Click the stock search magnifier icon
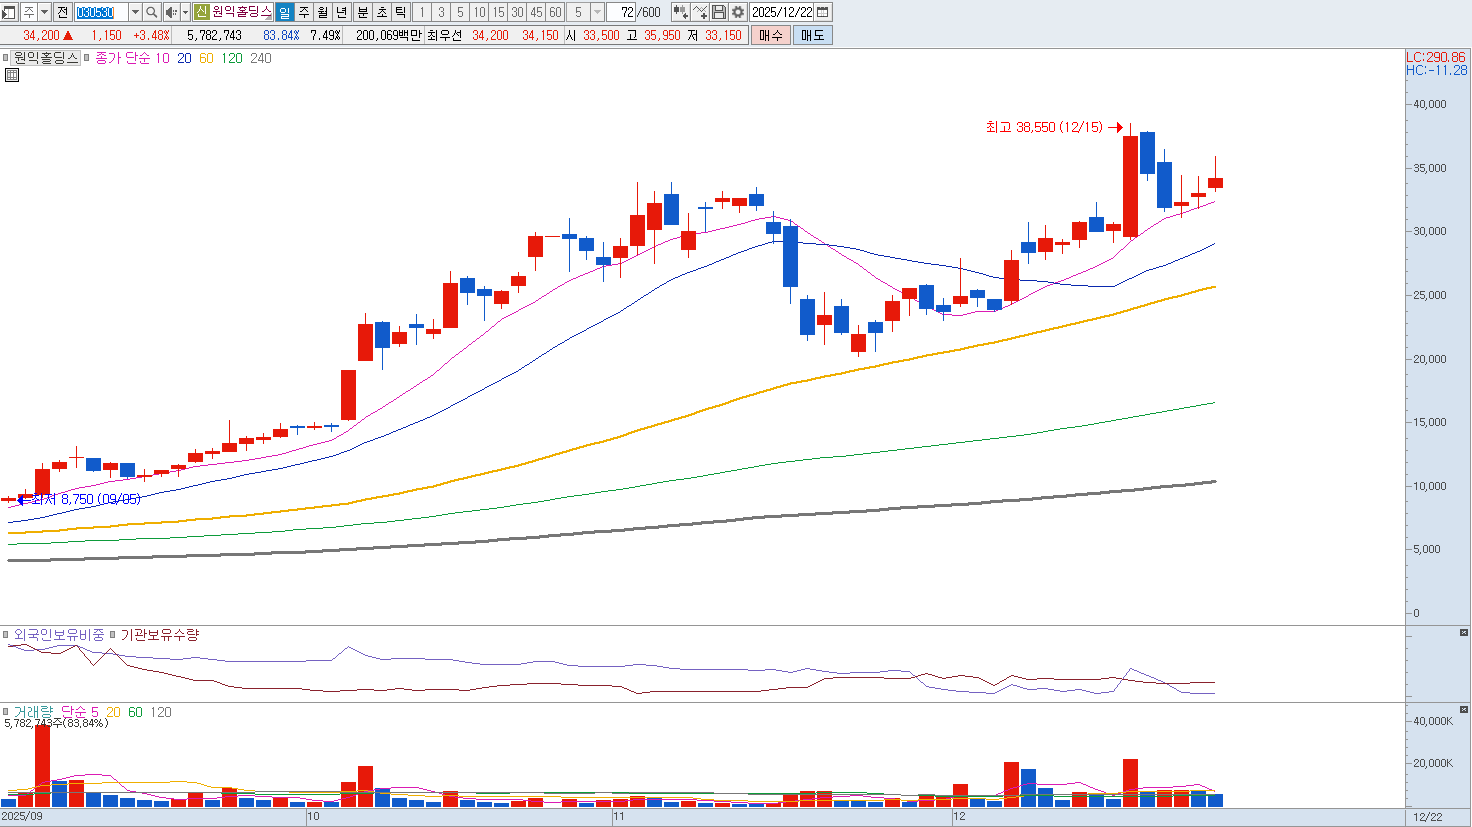The height and width of the screenshot is (827, 1472). click(x=152, y=12)
